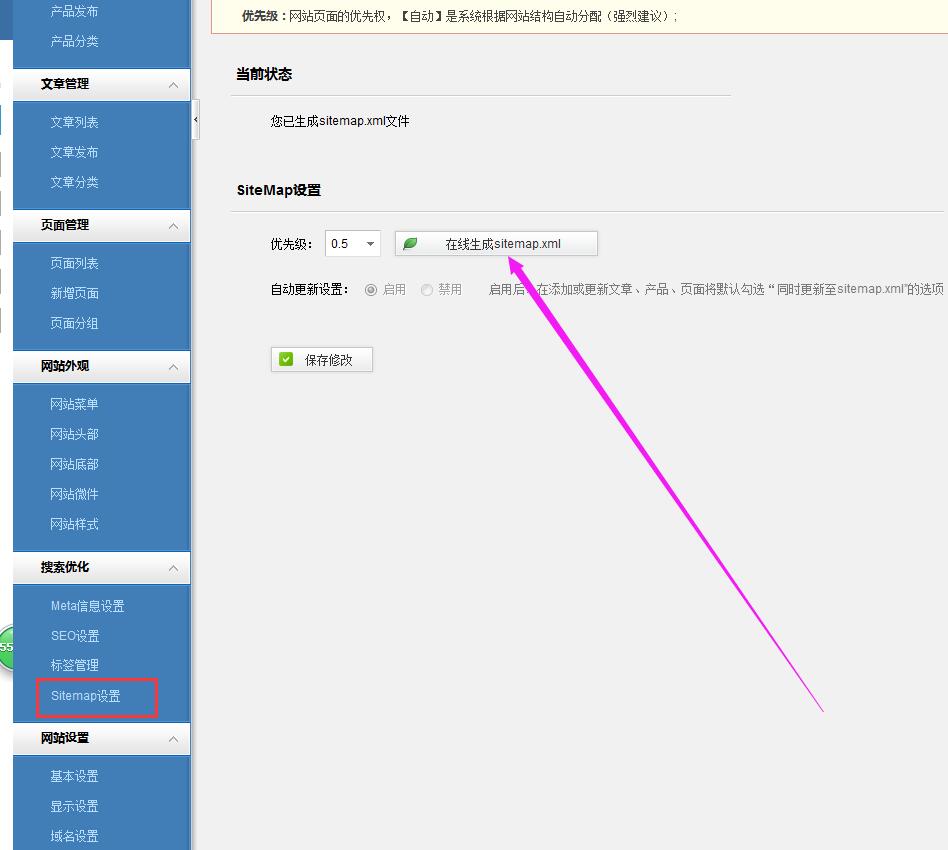Open 域名设置 under 网站设置

(74, 836)
